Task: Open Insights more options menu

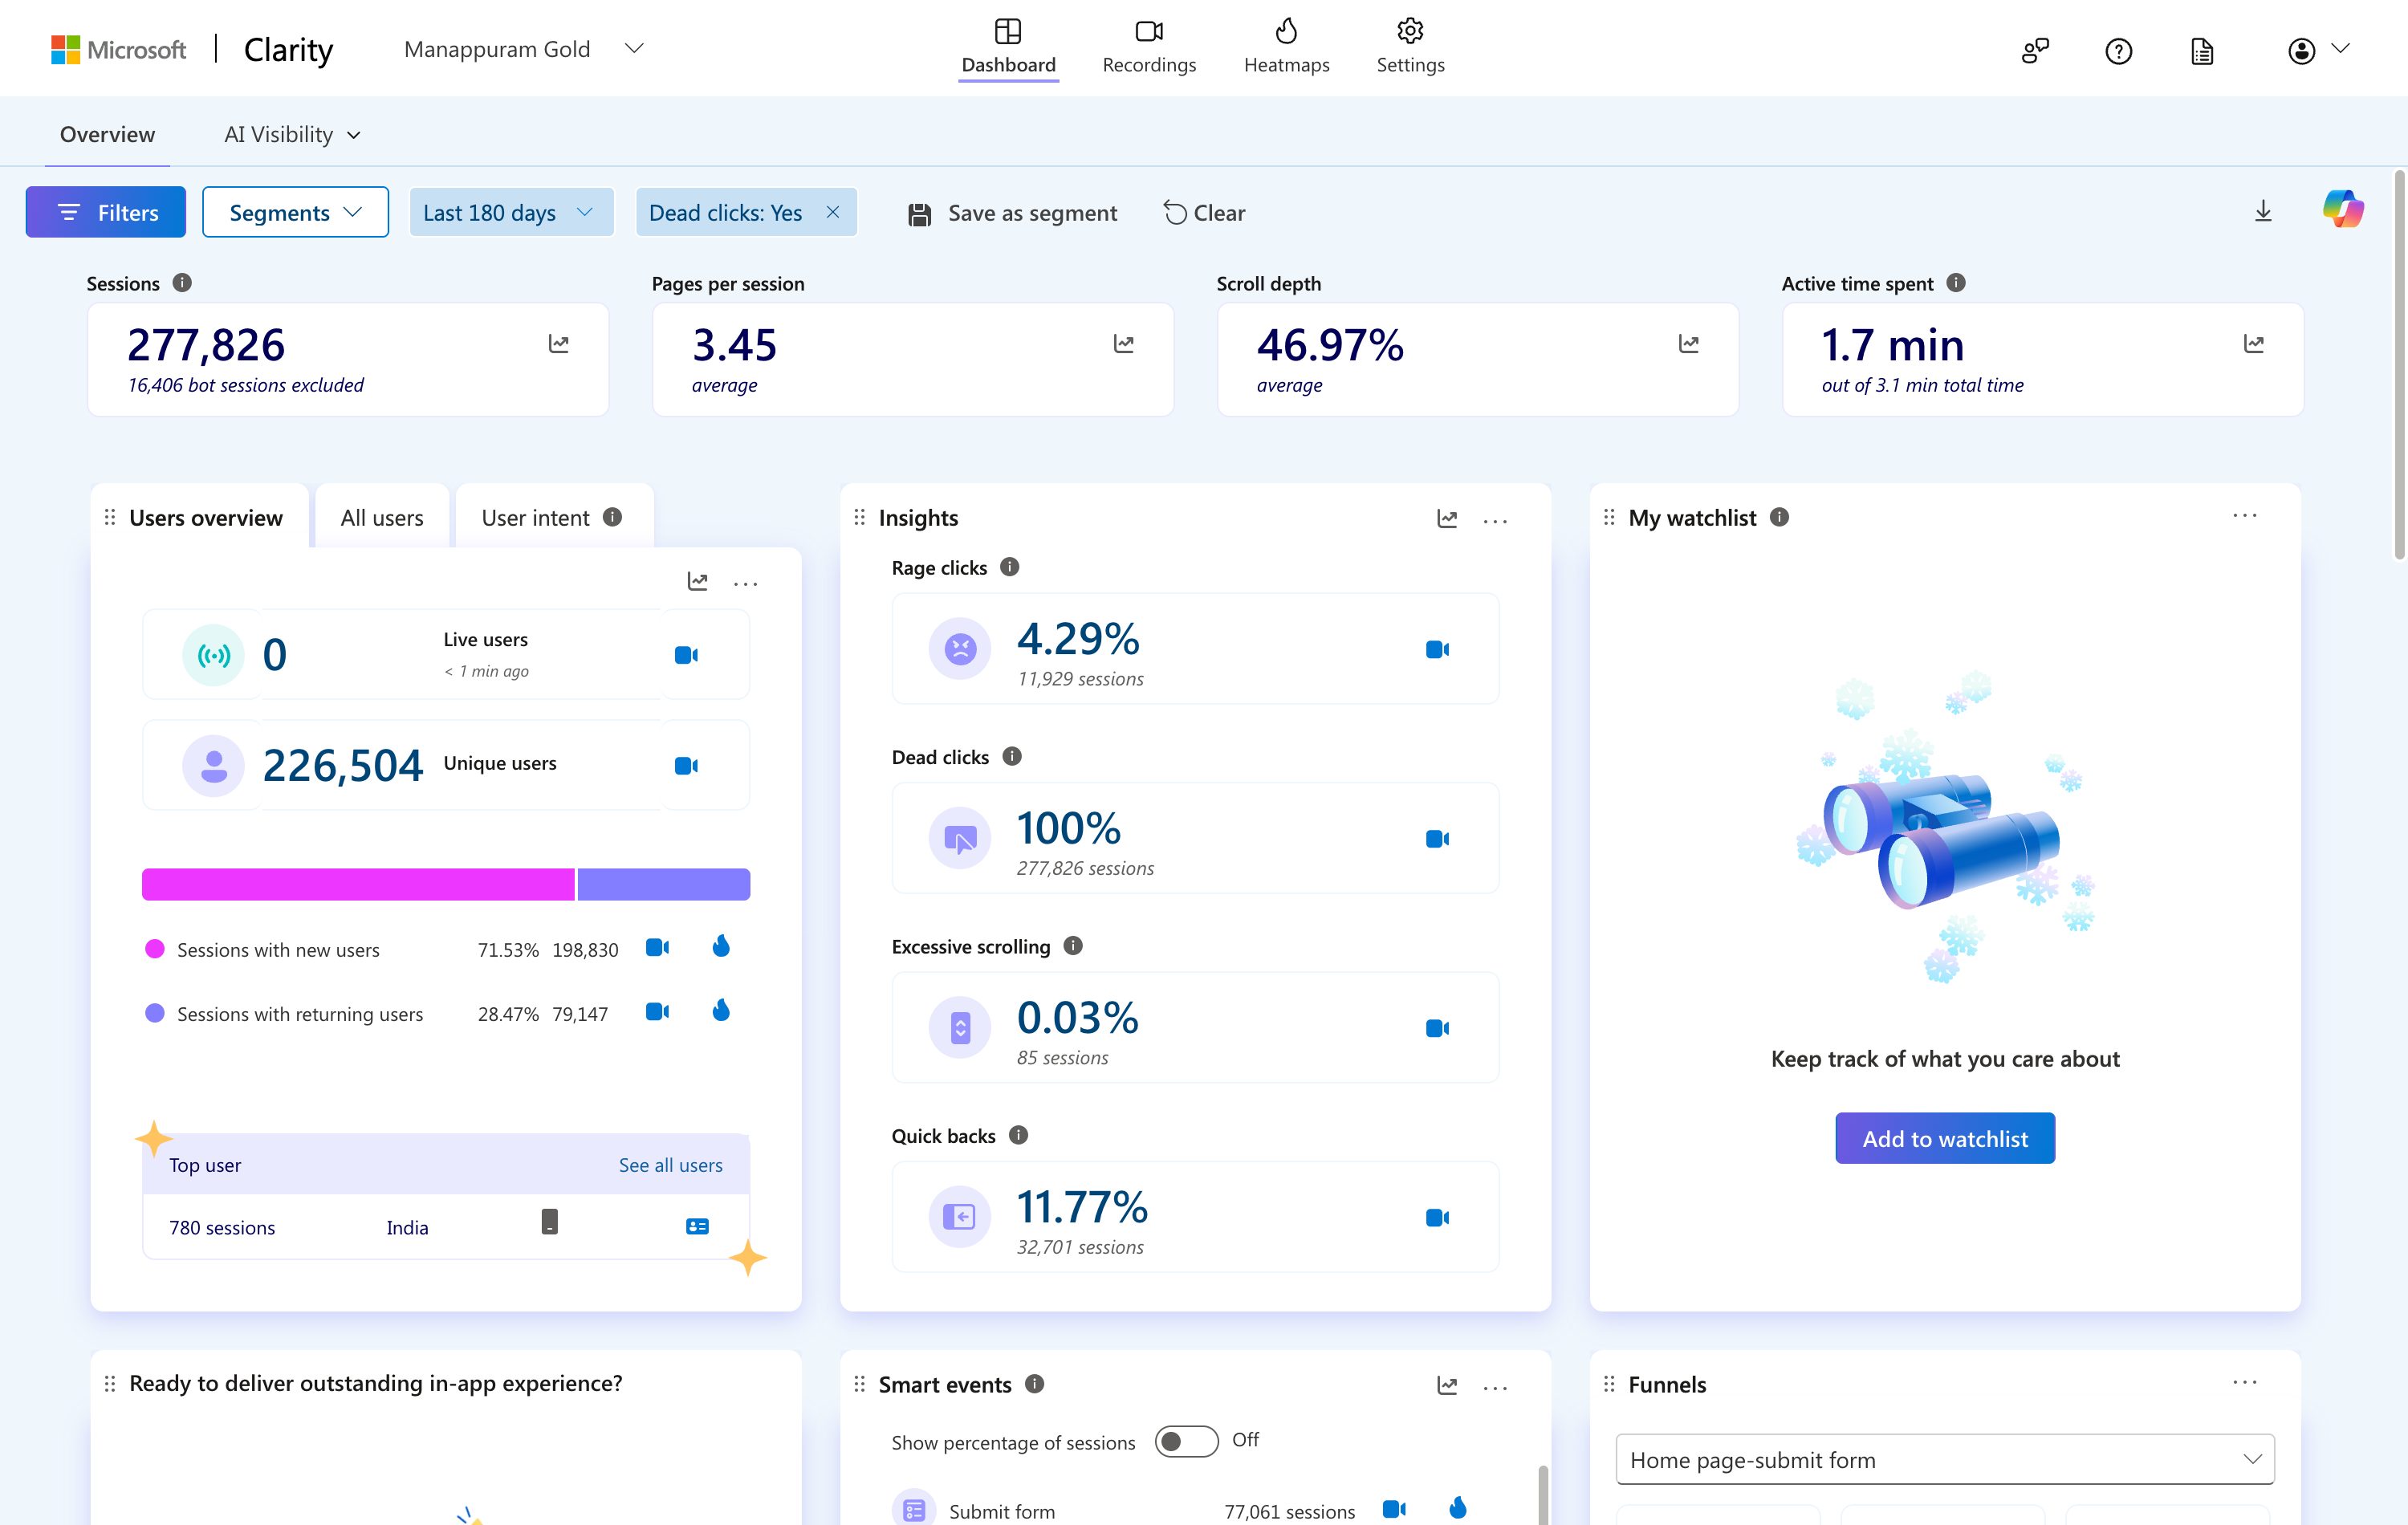Action: [x=1495, y=520]
